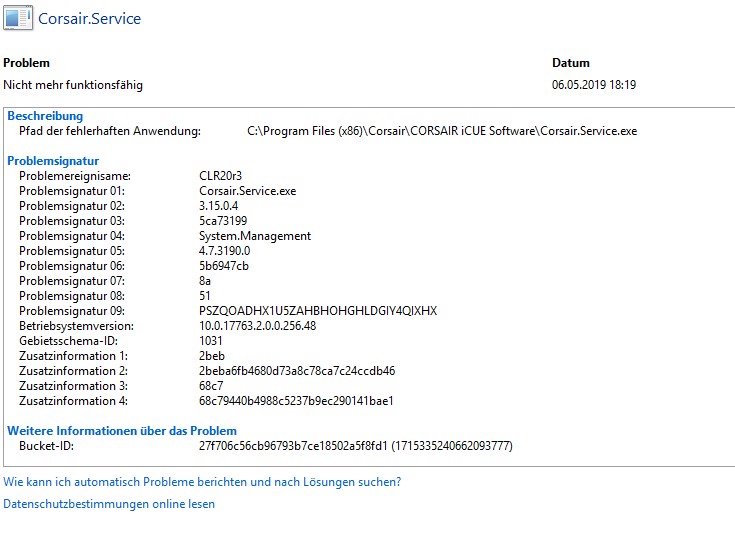The width and height of the screenshot is (735, 558).
Task: Select version value 3.15.0.4
Action: click(x=218, y=206)
